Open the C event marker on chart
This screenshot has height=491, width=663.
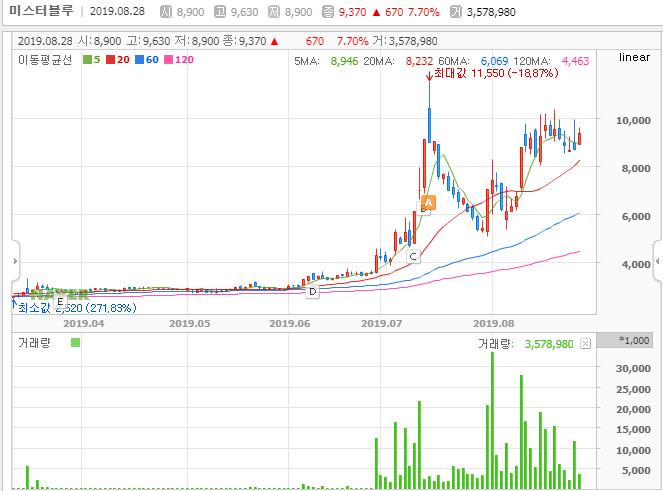coord(413,256)
